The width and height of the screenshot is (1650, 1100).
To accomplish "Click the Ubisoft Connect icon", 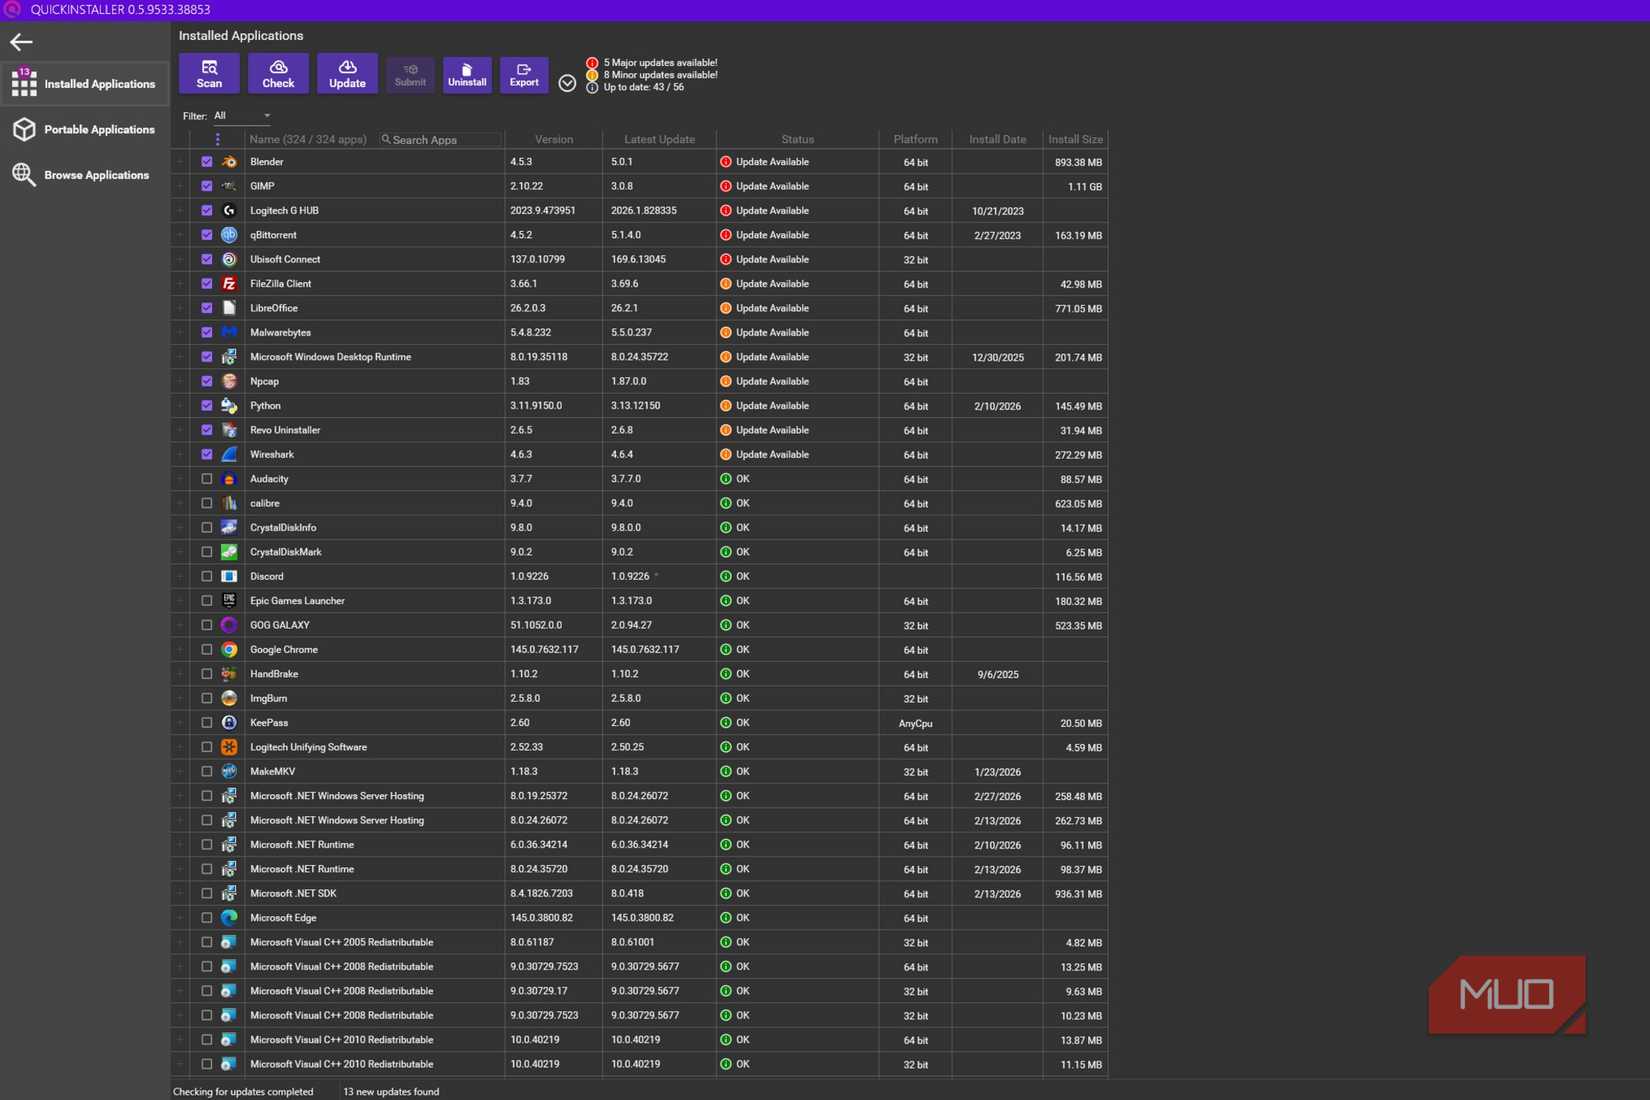I will click(229, 259).
